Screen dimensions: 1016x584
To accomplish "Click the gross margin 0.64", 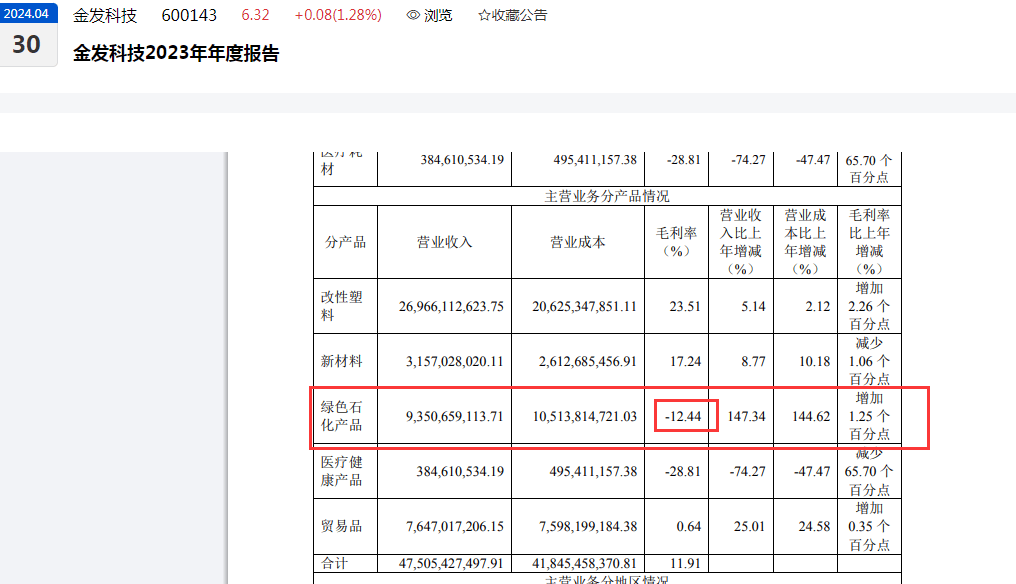I will click(x=689, y=527).
